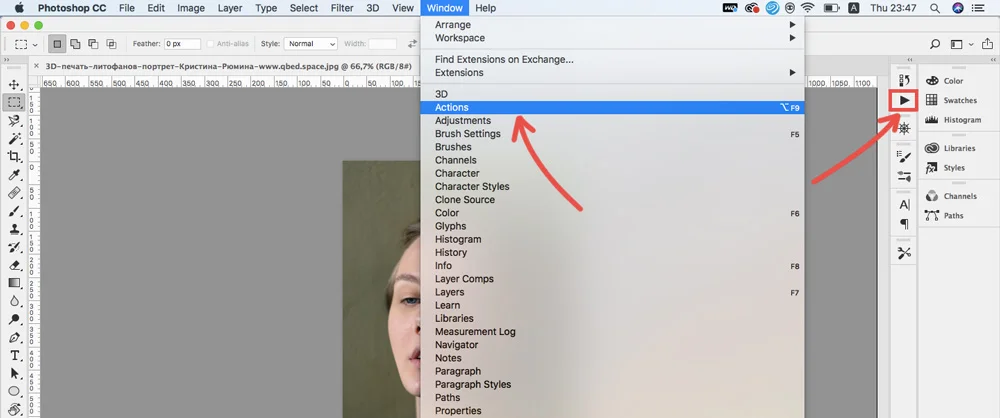Viewport: 1000px width, 418px height.
Task: Select the Clone Stamp tool
Action: click(13, 228)
